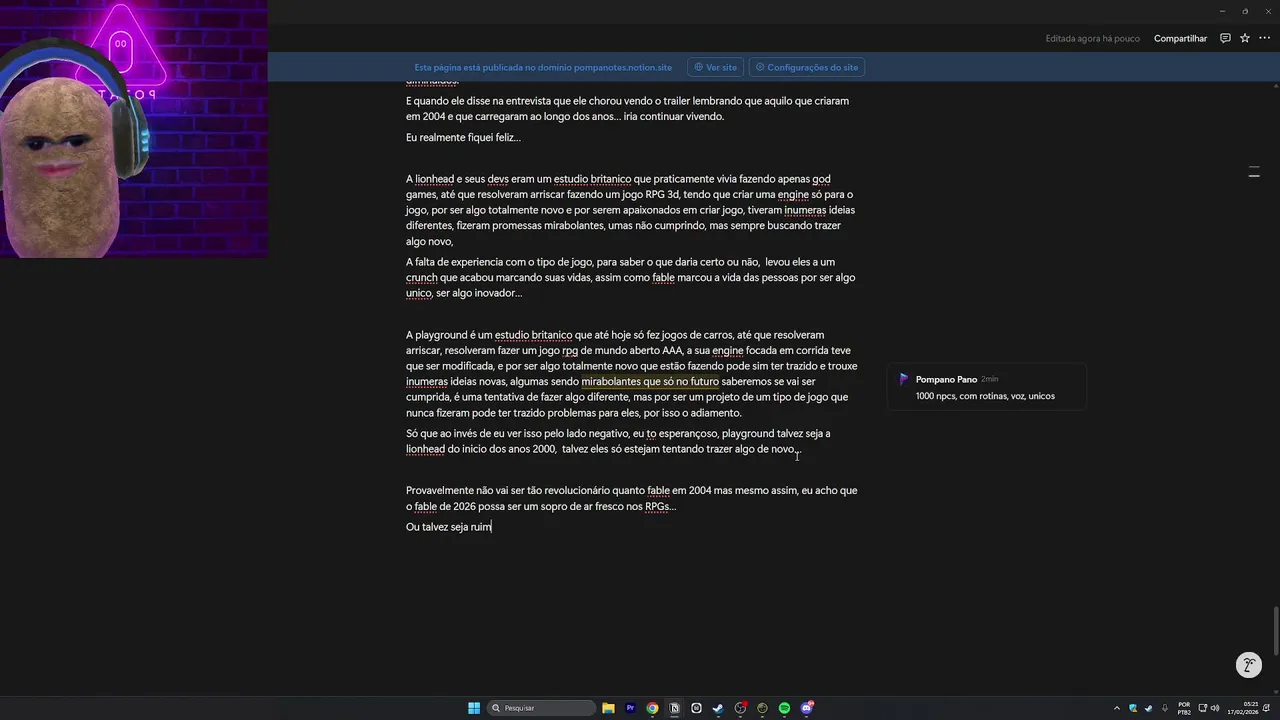Viewport: 1280px width, 720px height.
Task: Click the Steam icon in system tray
Action: [1149, 708]
